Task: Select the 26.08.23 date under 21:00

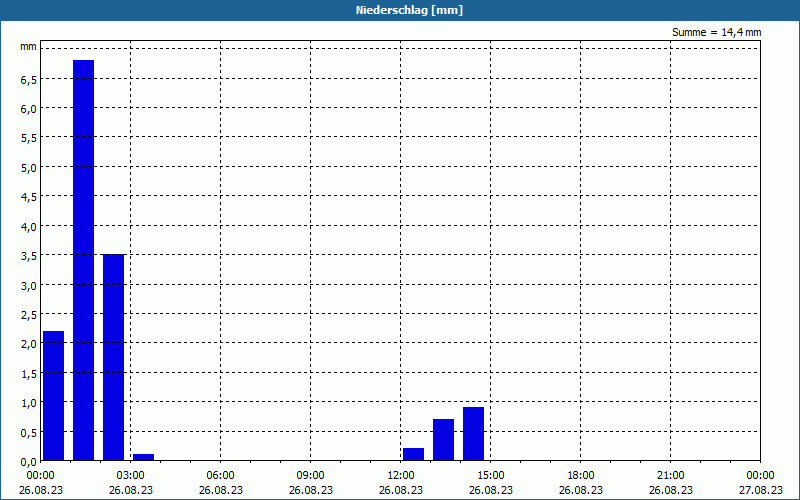Action: (670, 490)
